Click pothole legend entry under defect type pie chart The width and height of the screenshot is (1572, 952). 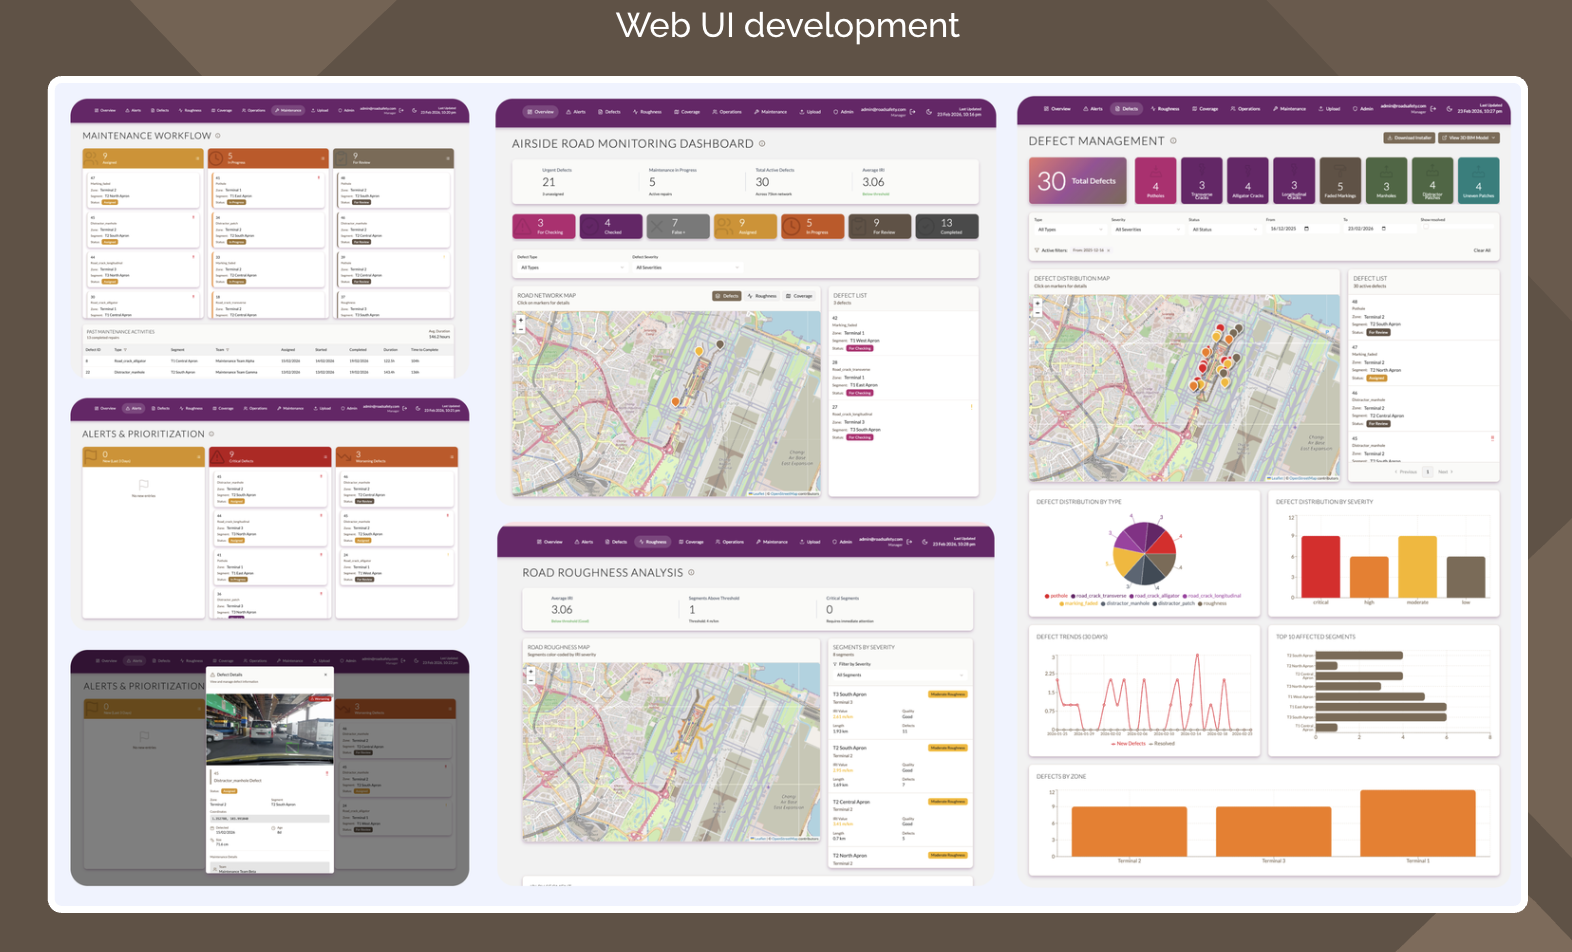click(1057, 596)
